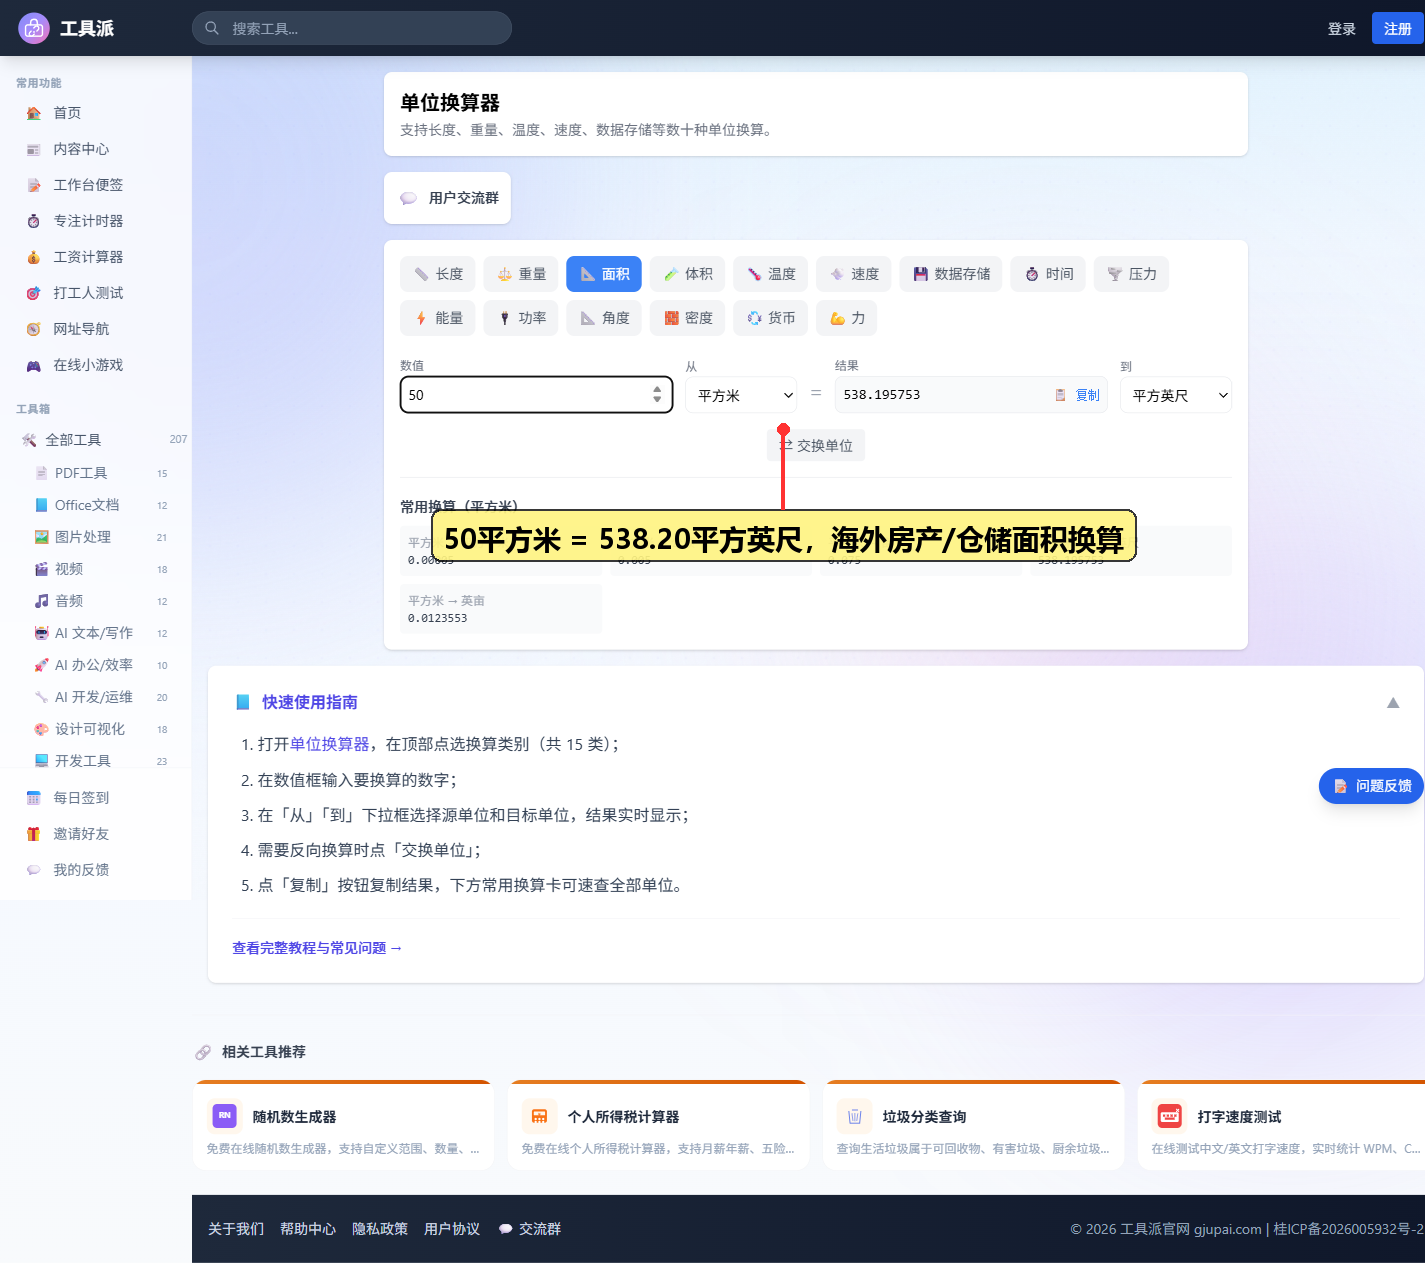Open the 到 平方英尺 dropdown
The height and width of the screenshot is (1263, 1425).
point(1176,395)
